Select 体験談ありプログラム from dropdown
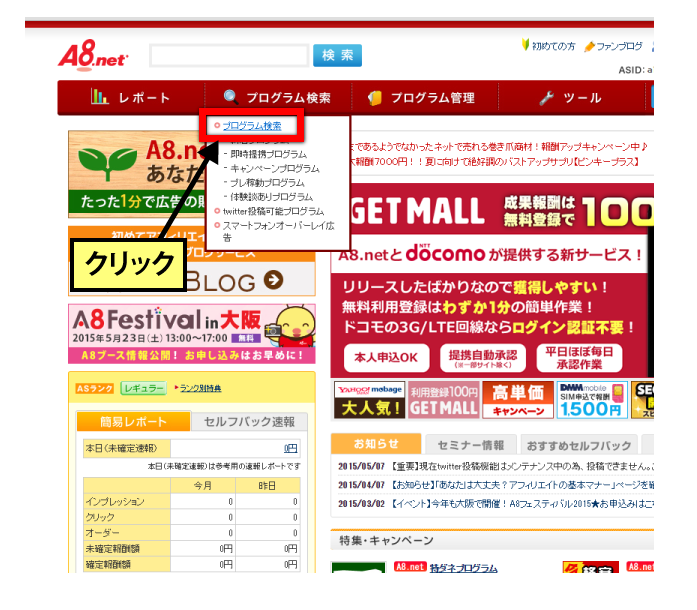Image resolution: width=697 pixels, height=610 pixels. pyautogui.click(x=272, y=197)
